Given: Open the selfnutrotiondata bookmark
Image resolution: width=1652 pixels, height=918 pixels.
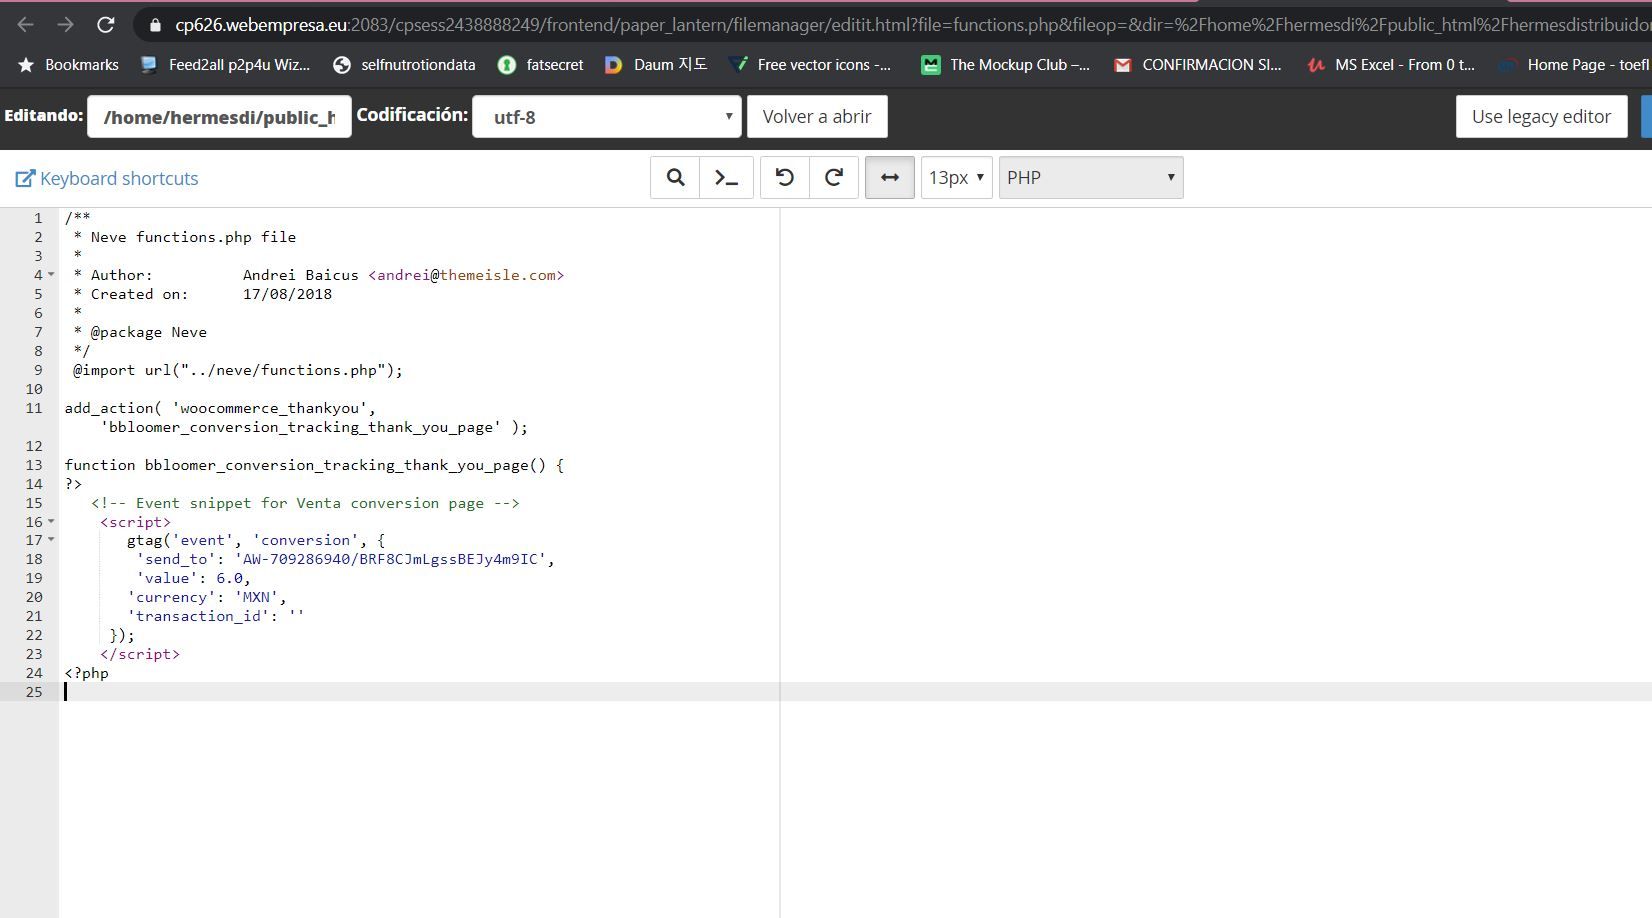Looking at the screenshot, I should pyautogui.click(x=405, y=65).
